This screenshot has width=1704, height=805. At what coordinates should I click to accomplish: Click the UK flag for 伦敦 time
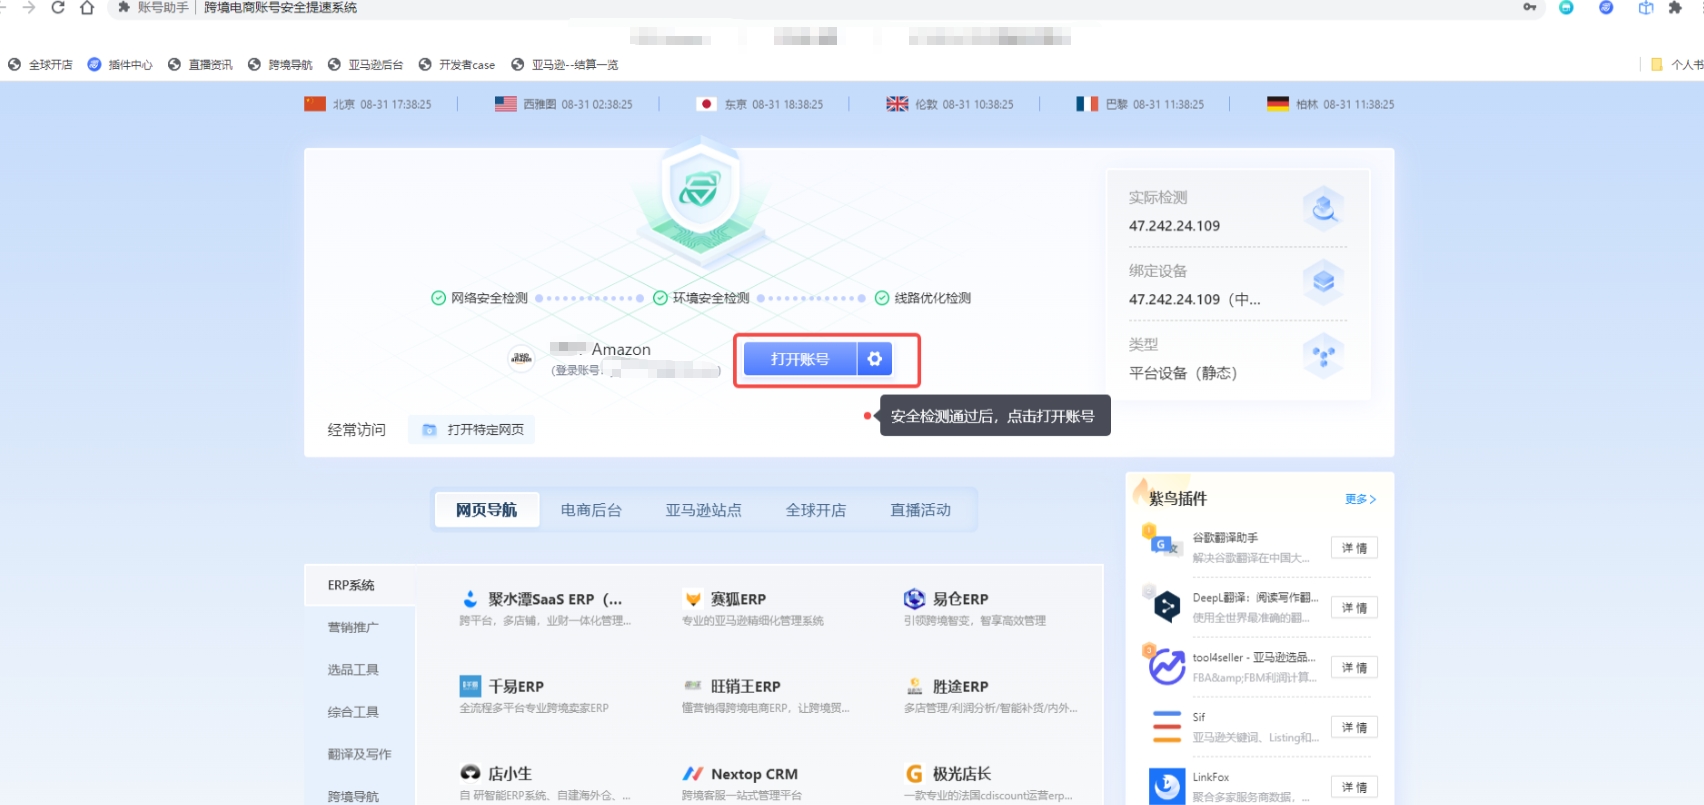pos(897,104)
